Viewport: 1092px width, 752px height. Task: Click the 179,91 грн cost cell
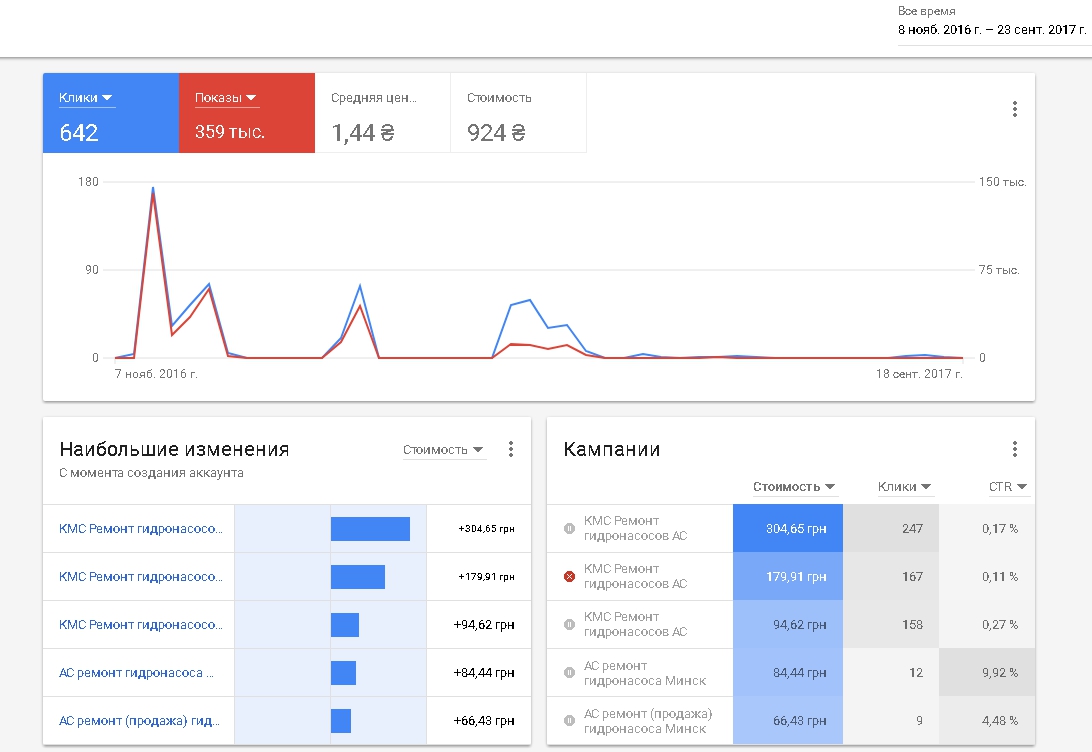[788, 577]
